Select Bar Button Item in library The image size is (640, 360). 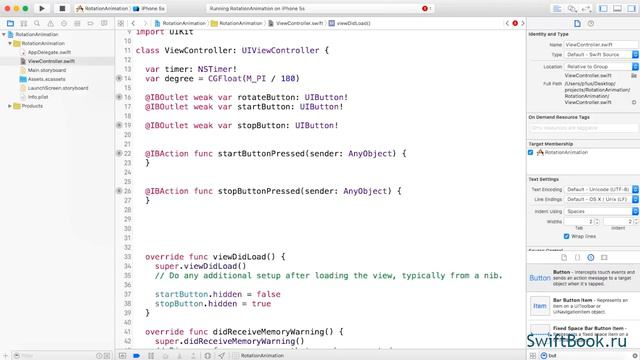click(583, 306)
